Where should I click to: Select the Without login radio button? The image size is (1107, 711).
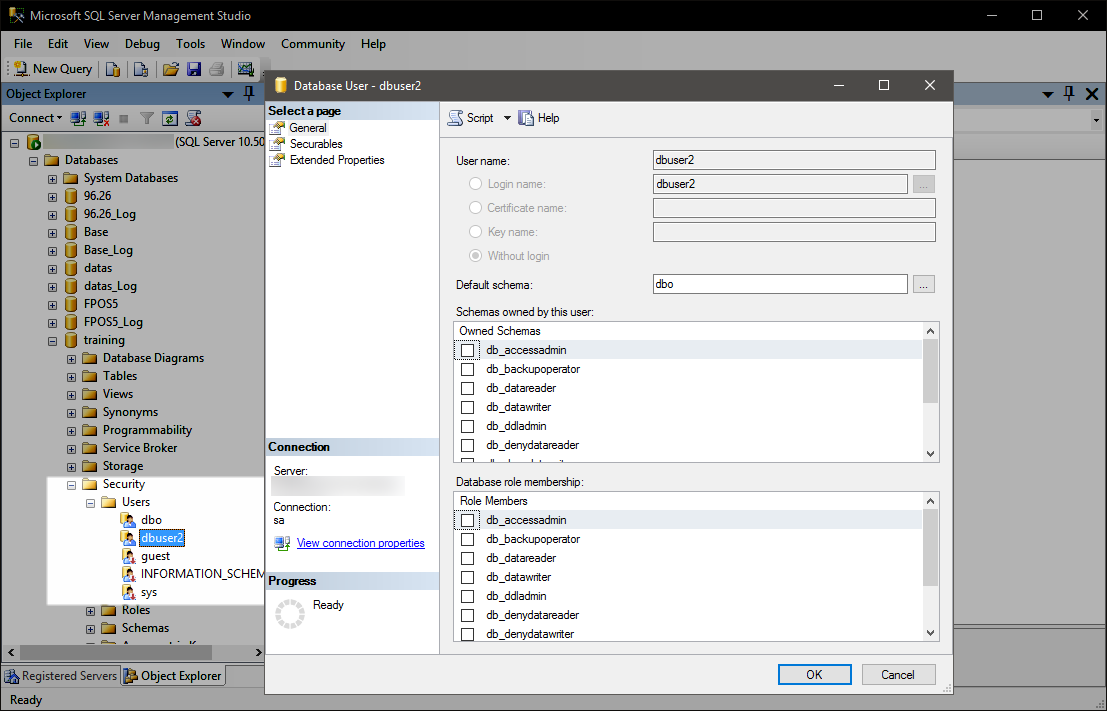475,256
